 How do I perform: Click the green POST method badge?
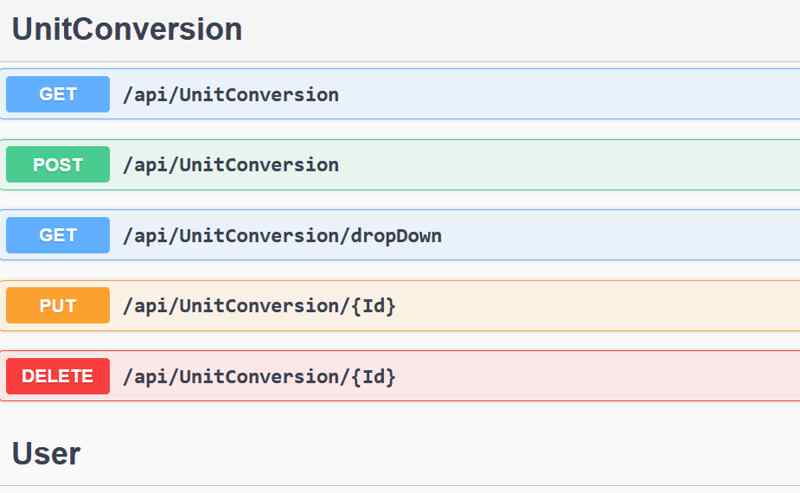pyautogui.click(x=58, y=165)
